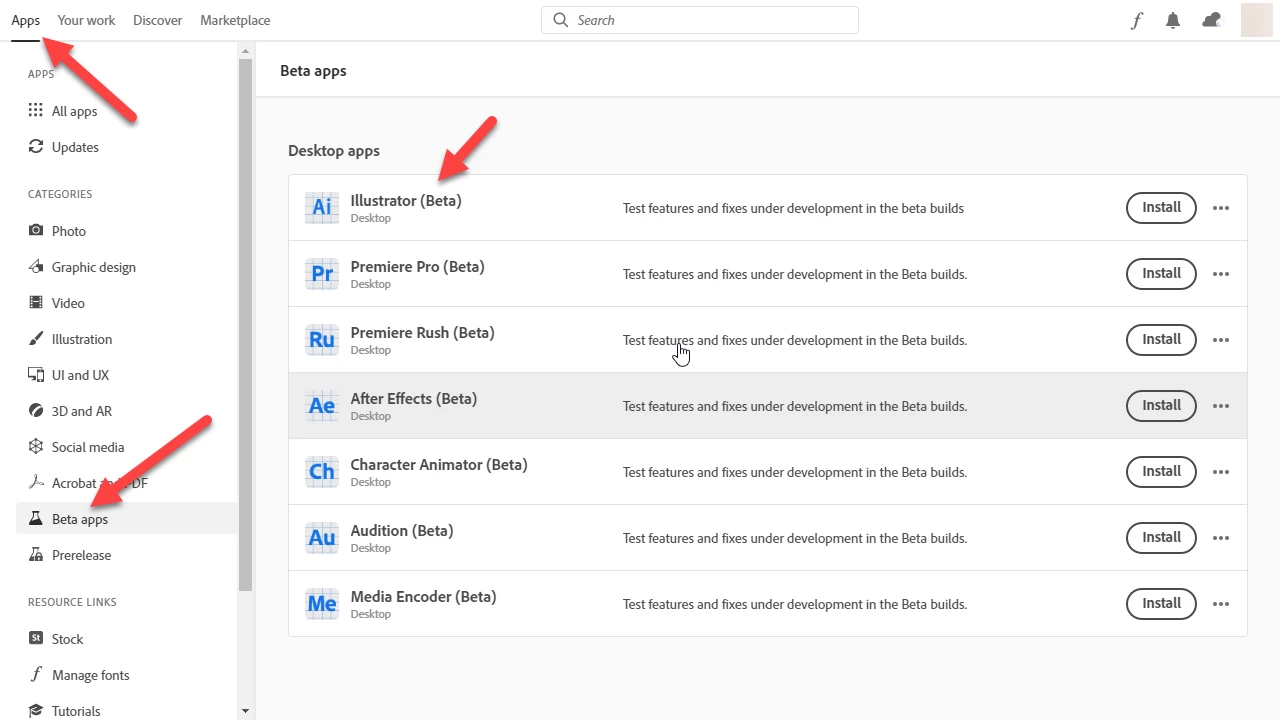Install After Effects (Beta)
1280x720 pixels.
[x=1162, y=406]
